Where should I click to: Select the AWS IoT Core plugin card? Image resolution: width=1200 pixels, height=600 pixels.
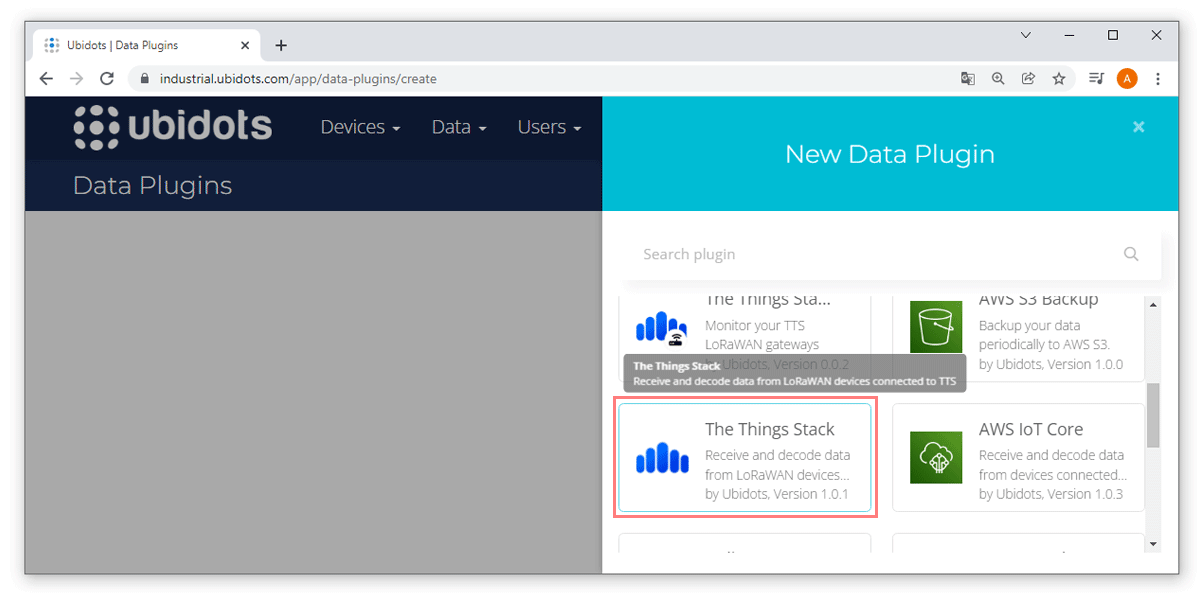pyautogui.click(x=1018, y=458)
